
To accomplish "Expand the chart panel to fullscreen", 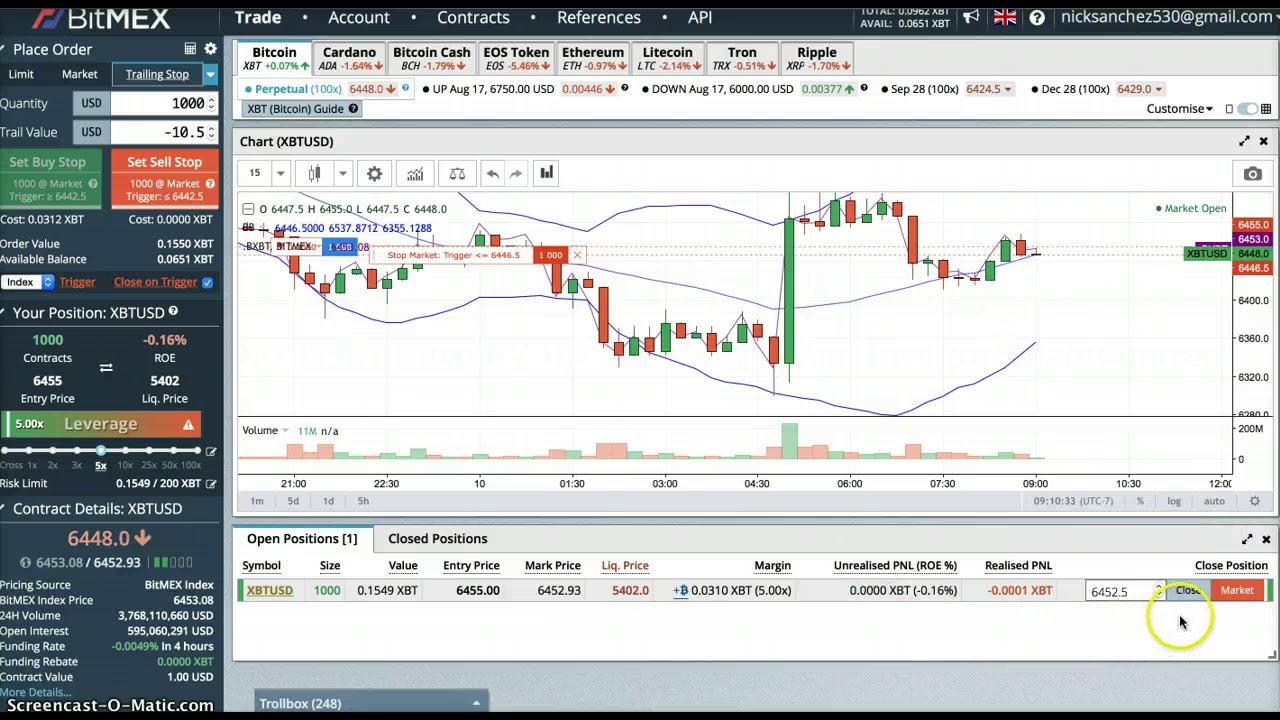I will pyautogui.click(x=1244, y=141).
